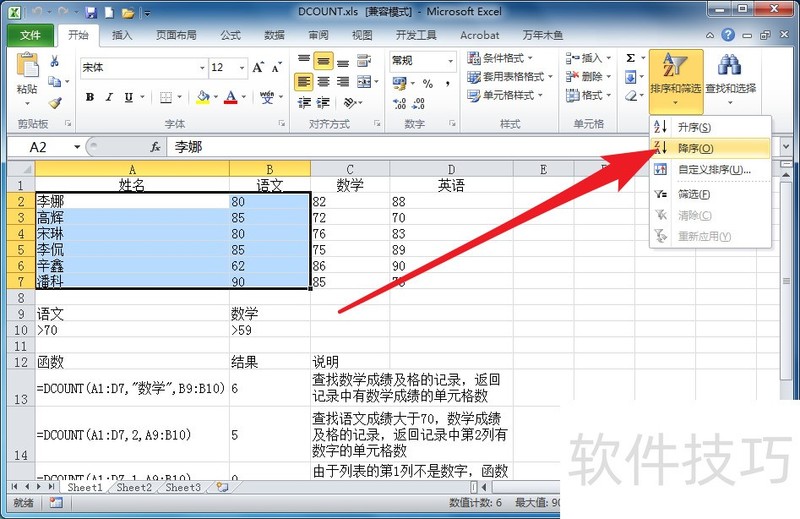This screenshot has height=519, width=800.
Task: Open the font name box 宋体
Action: (143, 67)
